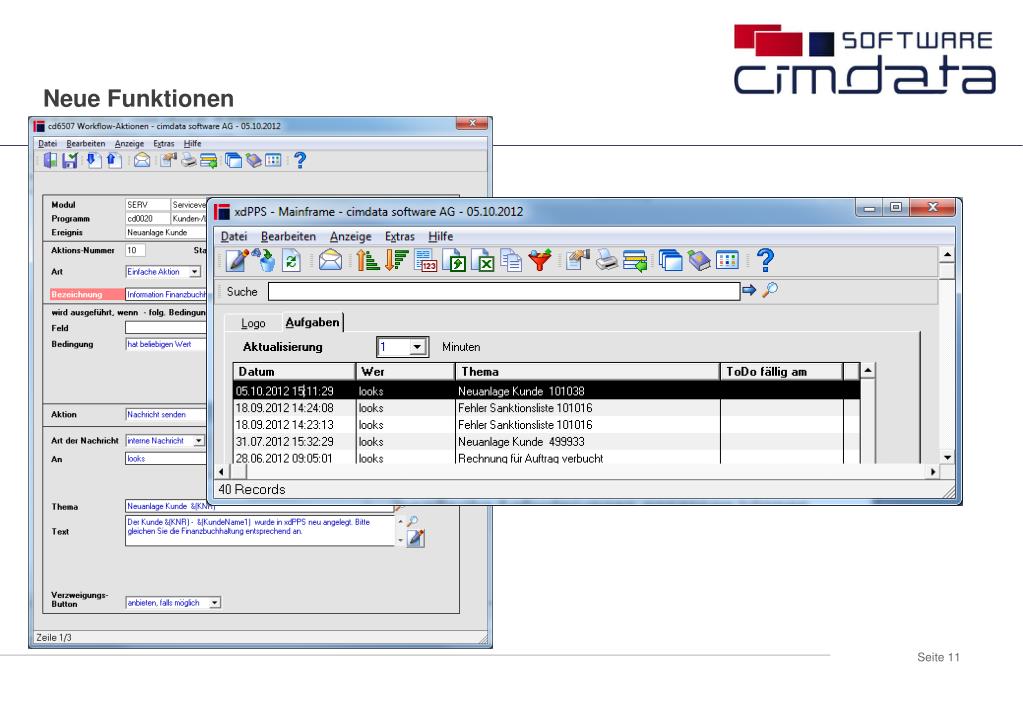1023x708 pixels.
Task: Click the envelope icon in Workflow-Aktionen toolbar
Action: point(142,160)
